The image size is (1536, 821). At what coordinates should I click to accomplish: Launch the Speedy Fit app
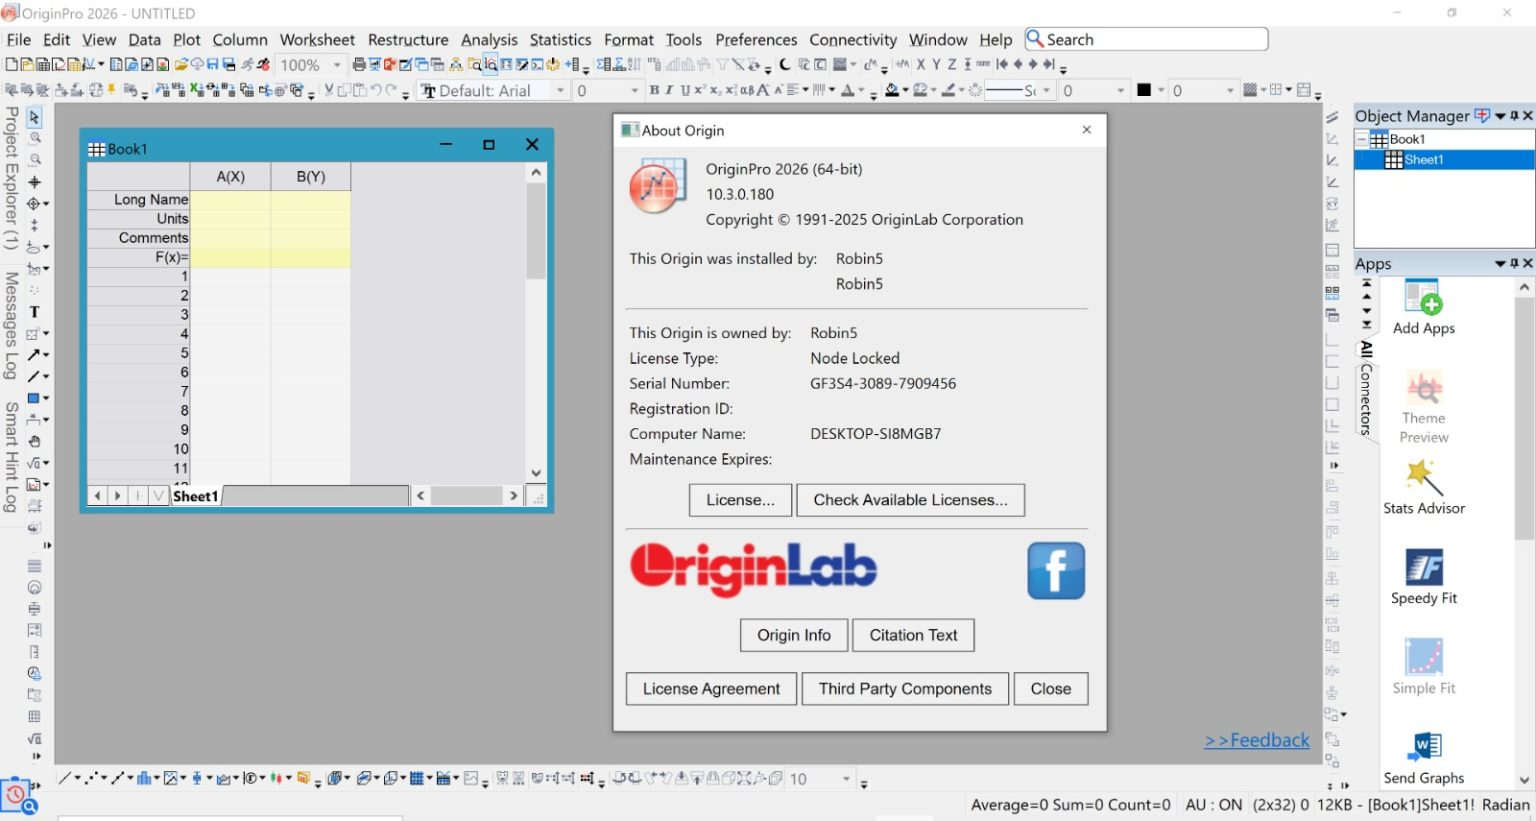pyautogui.click(x=1424, y=578)
